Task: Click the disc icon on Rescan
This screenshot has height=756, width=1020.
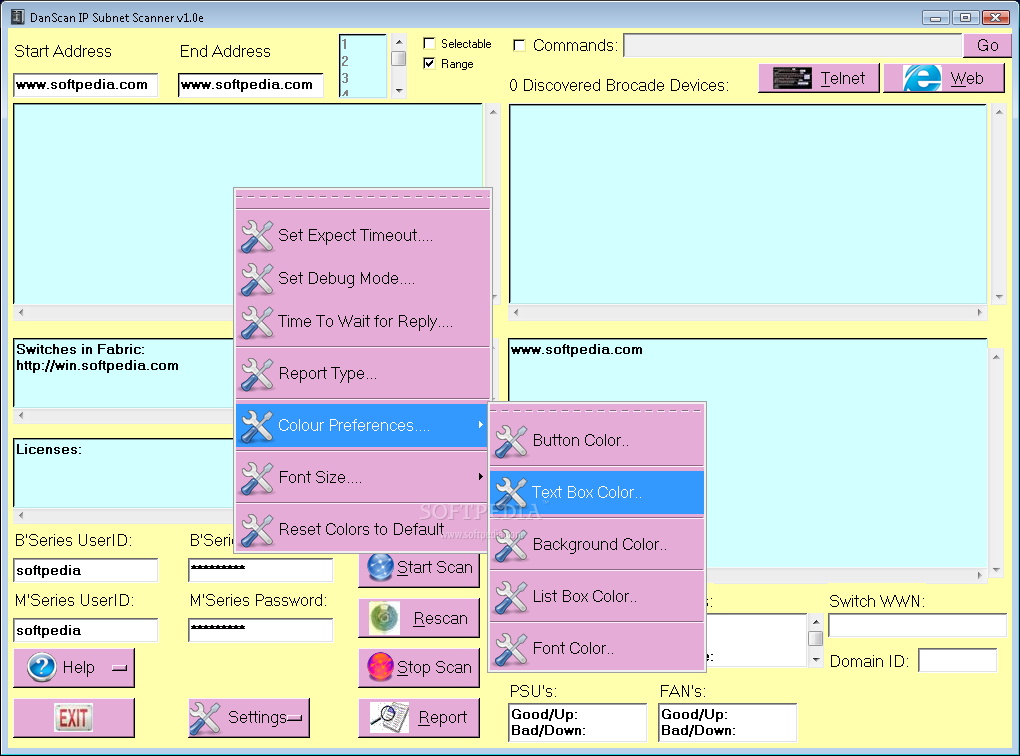Action: coord(384,617)
